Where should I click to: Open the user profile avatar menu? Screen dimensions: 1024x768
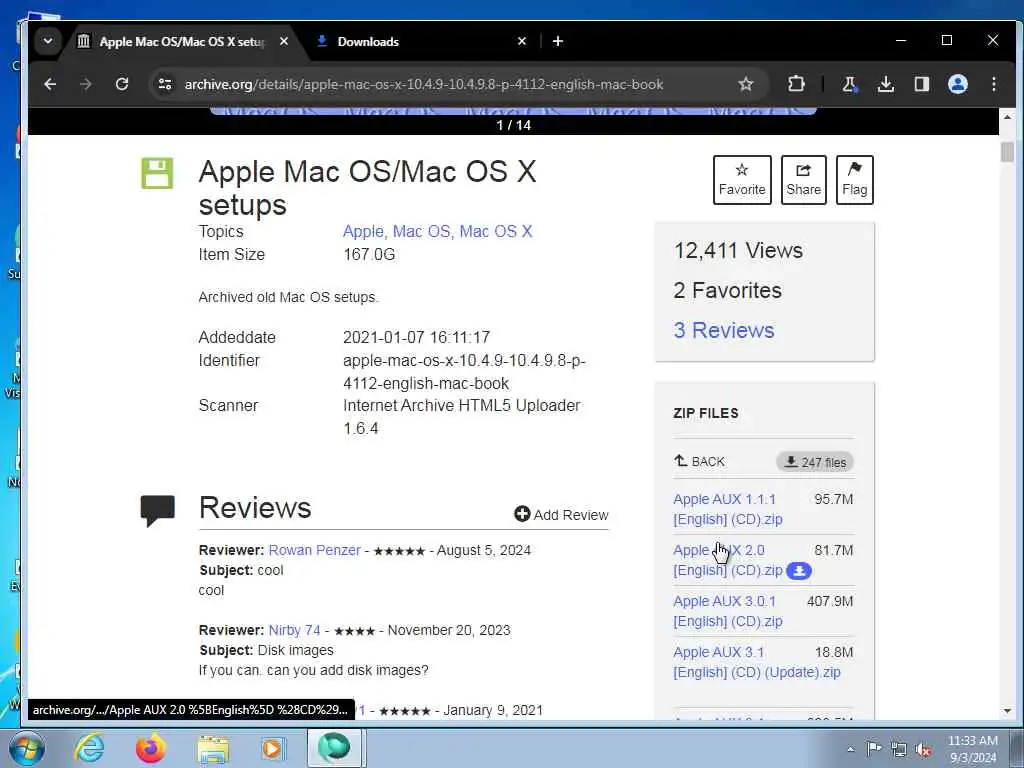tap(957, 84)
